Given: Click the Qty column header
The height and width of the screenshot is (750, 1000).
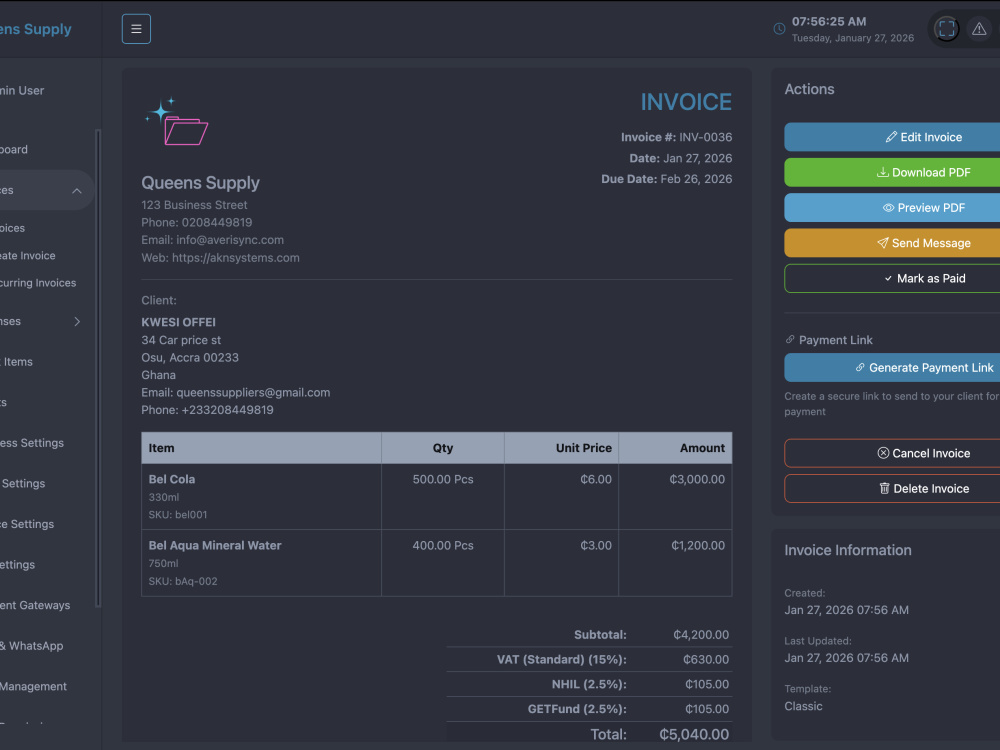Looking at the screenshot, I should 443,448.
